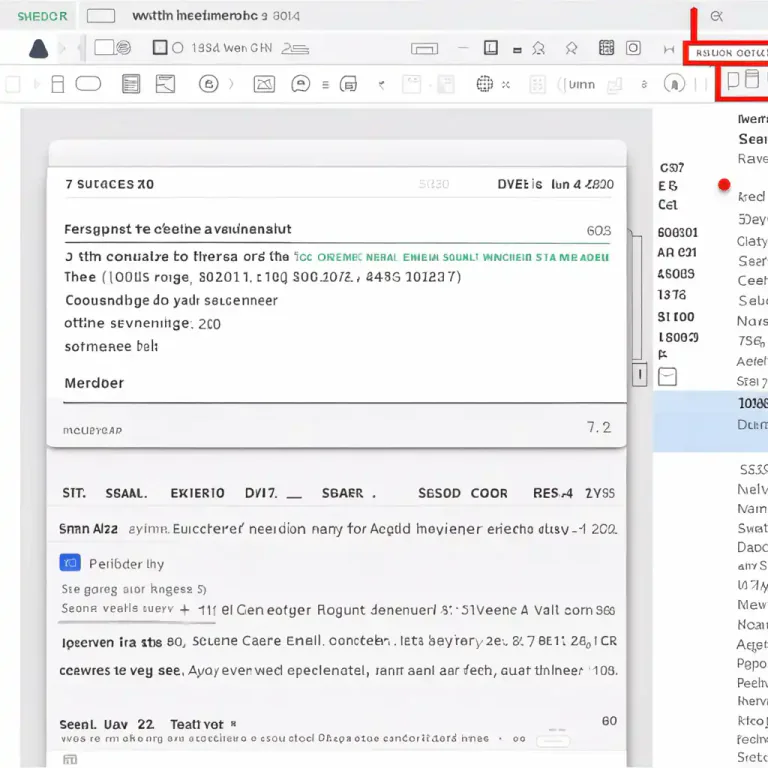Viewport: 768px width, 768px height.
Task: Click the wide rectangular frame icon
Action: click(x=424, y=48)
